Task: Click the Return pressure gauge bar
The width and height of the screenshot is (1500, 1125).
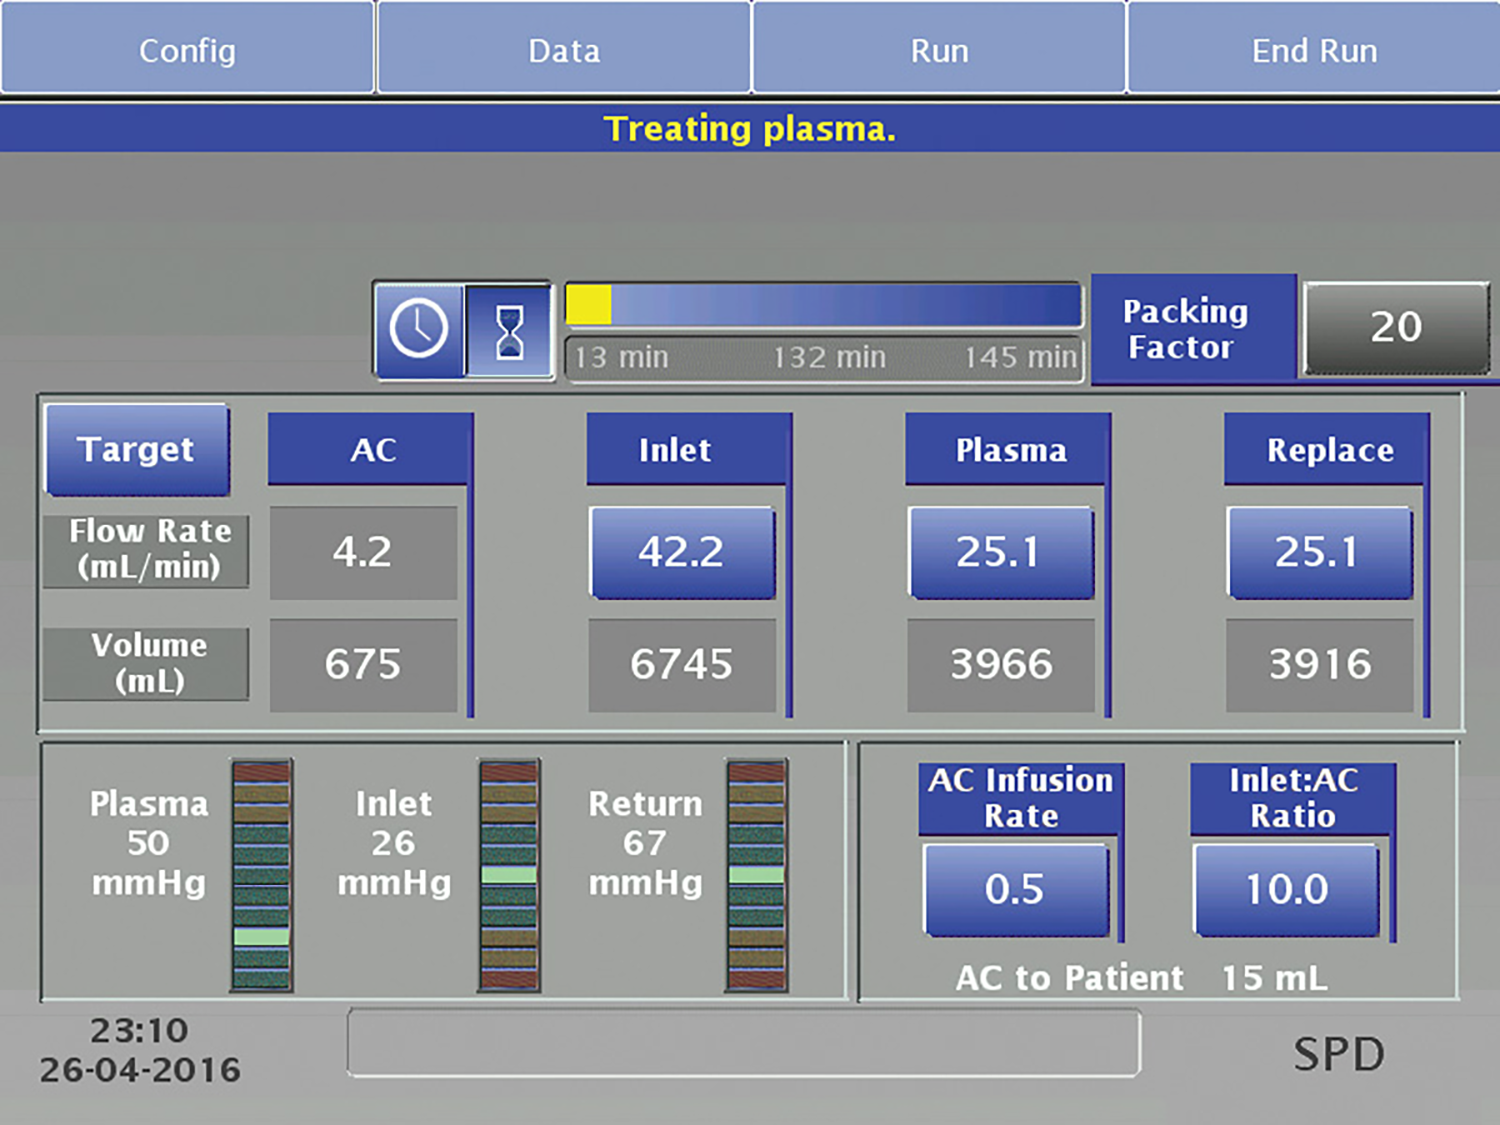Action: 756,875
